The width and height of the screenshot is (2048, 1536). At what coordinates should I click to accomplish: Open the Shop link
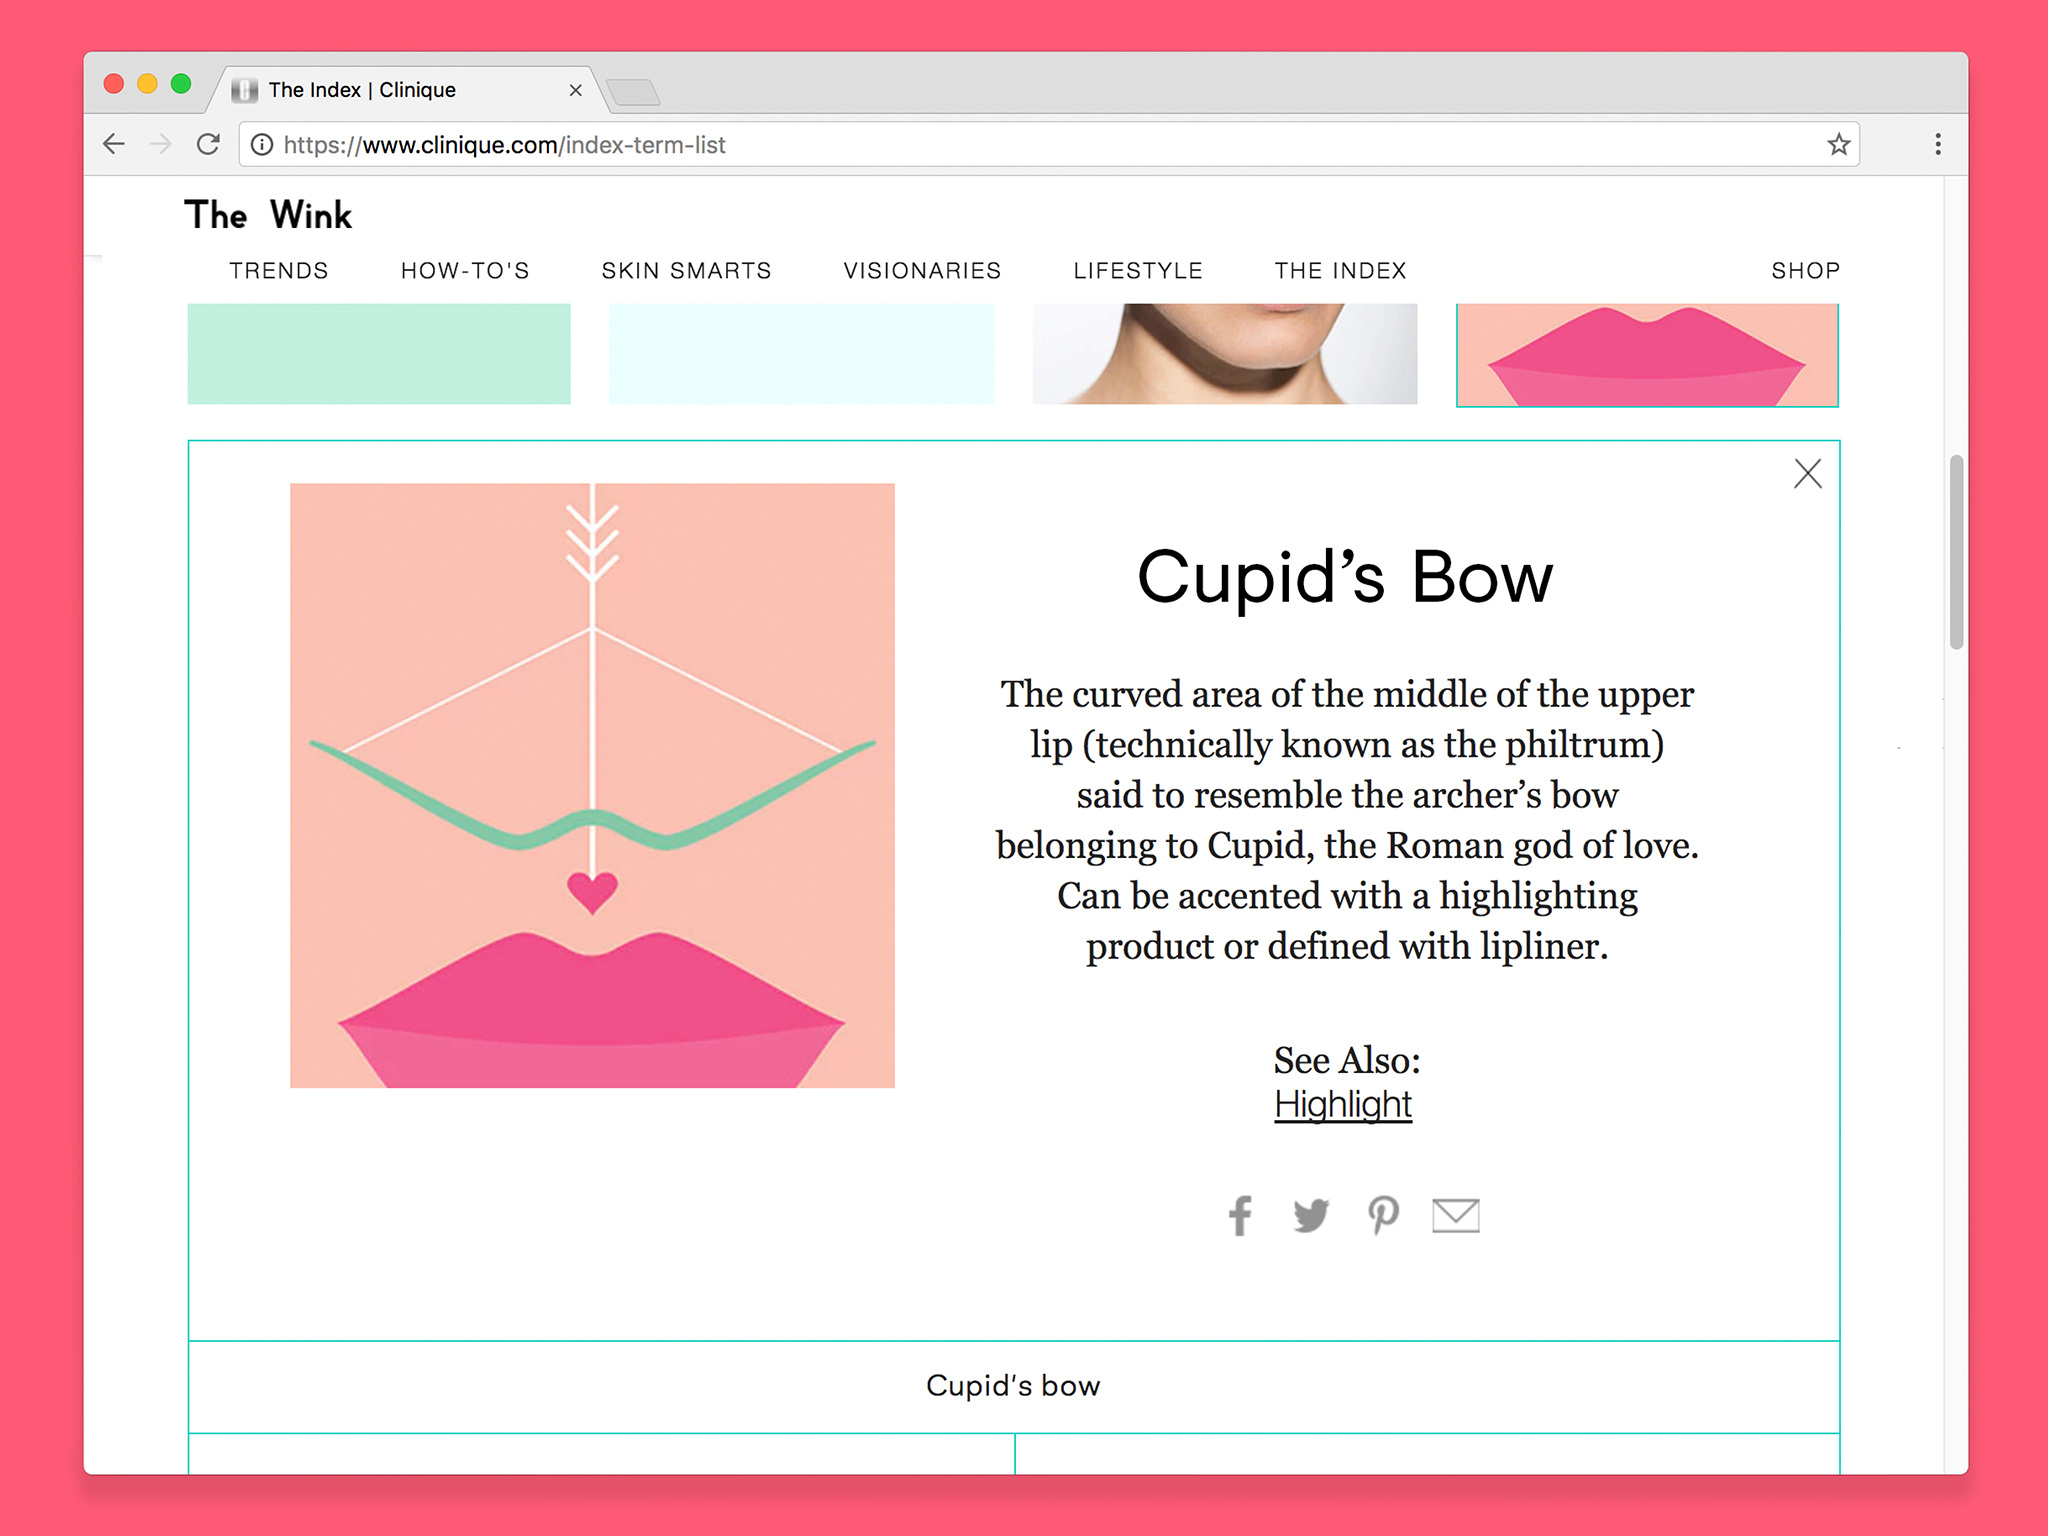click(x=1805, y=271)
